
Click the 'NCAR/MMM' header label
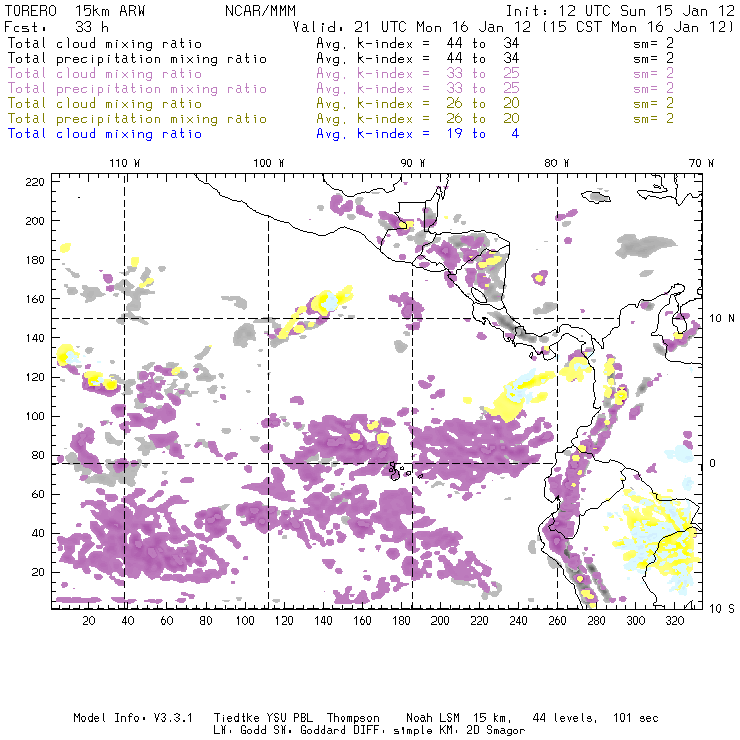(x=260, y=11)
